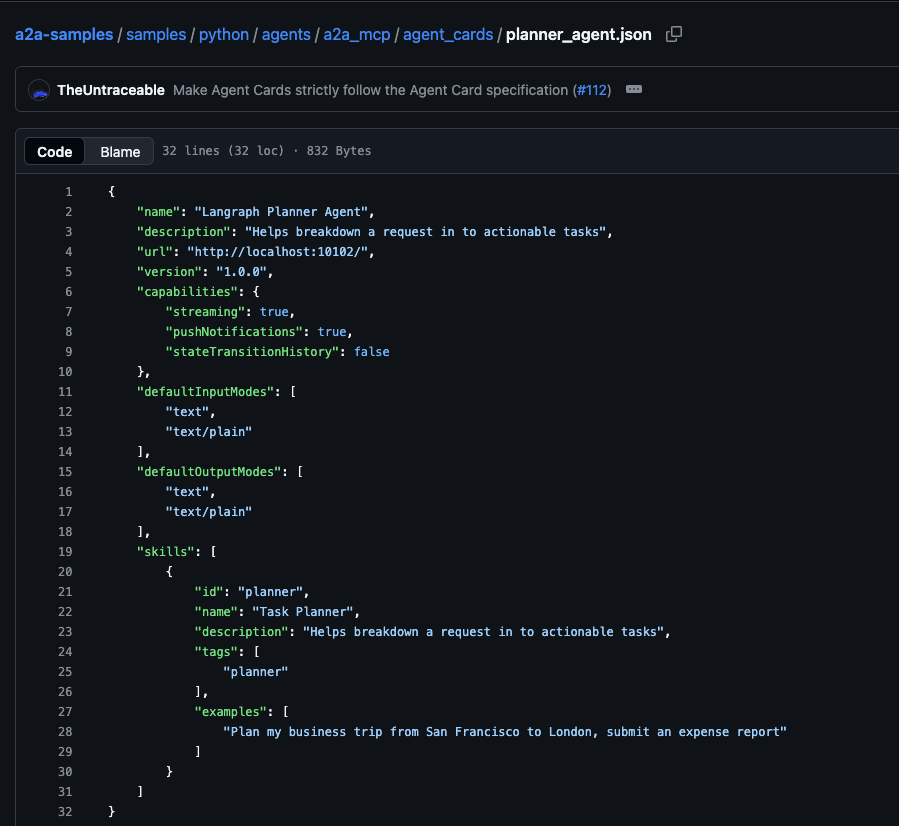Click "skills" key

(165, 551)
